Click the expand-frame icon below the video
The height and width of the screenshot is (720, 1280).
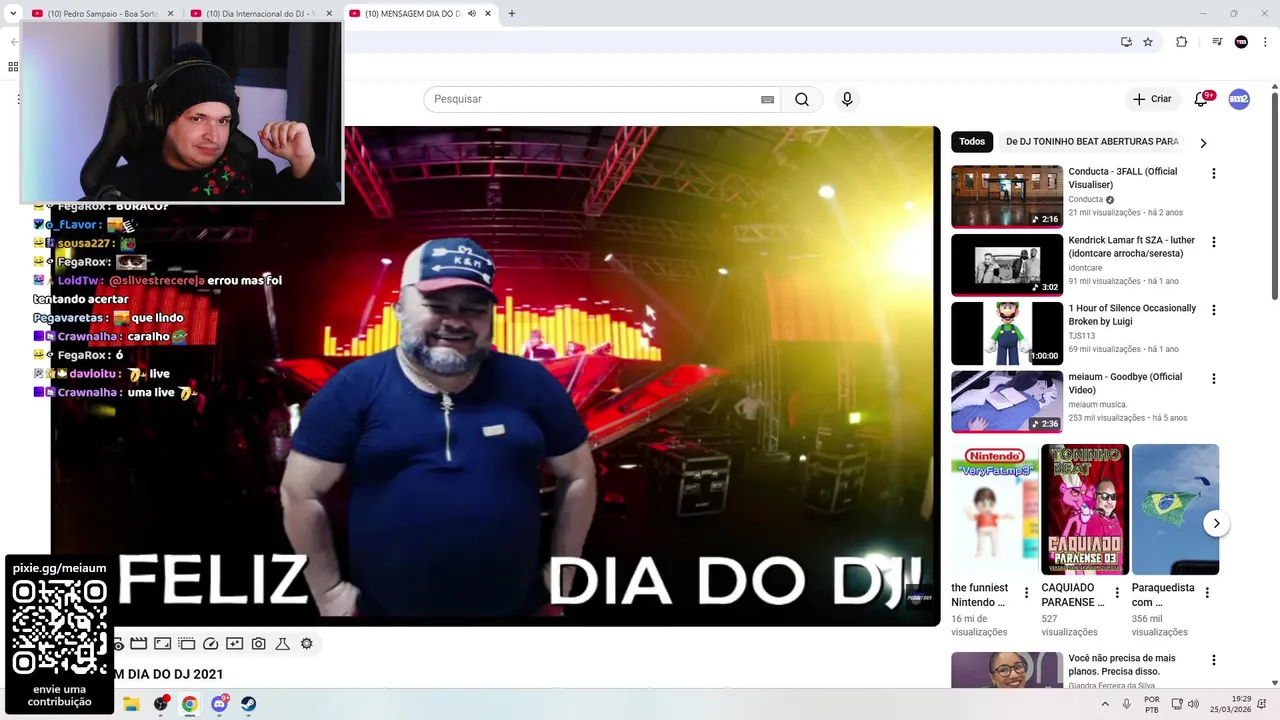click(163, 644)
